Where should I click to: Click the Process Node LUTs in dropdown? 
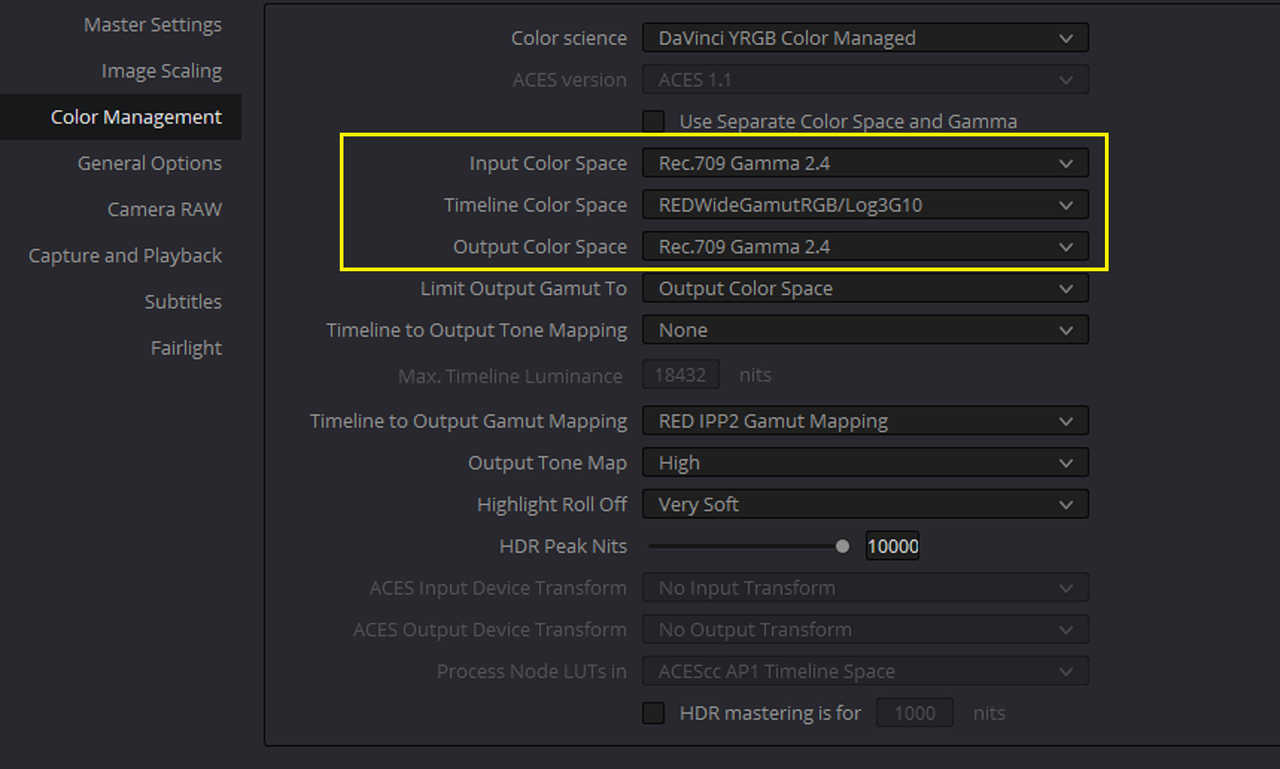865,671
